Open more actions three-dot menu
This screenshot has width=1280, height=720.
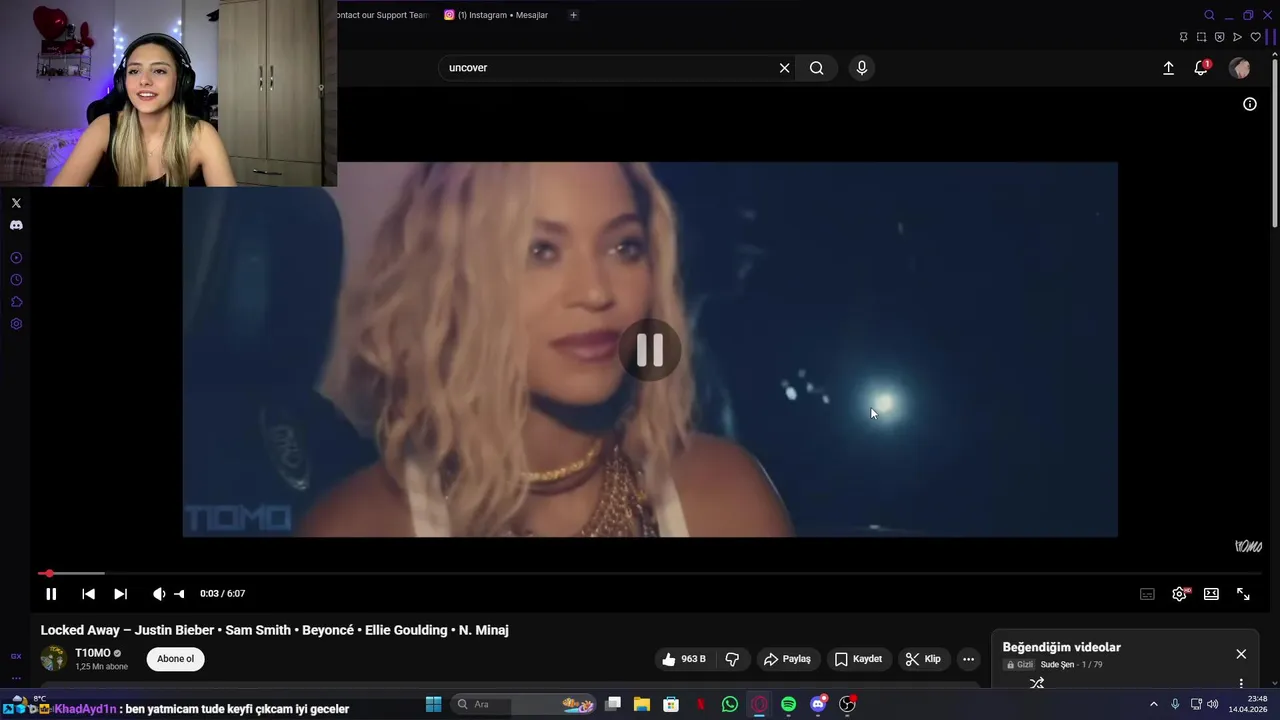point(968,659)
